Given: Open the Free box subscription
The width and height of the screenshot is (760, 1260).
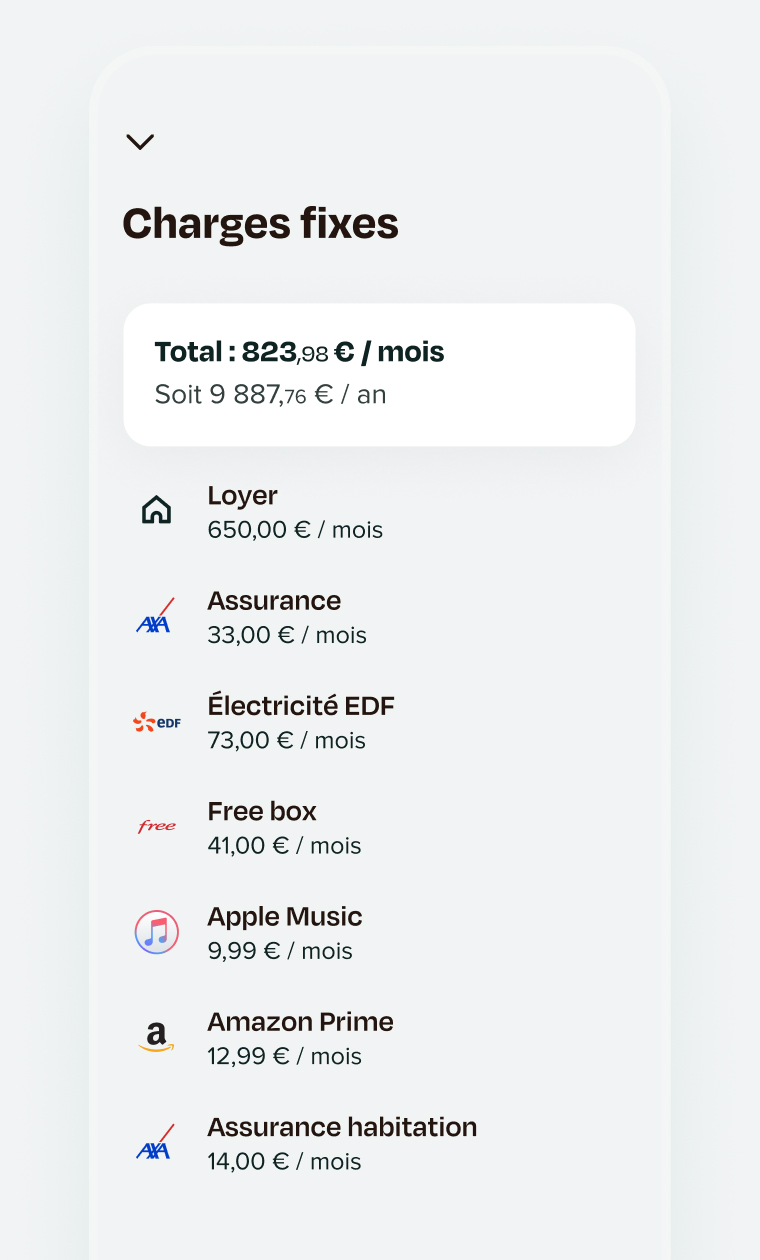Looking at the screenshot, I should (x=262, y=811).
